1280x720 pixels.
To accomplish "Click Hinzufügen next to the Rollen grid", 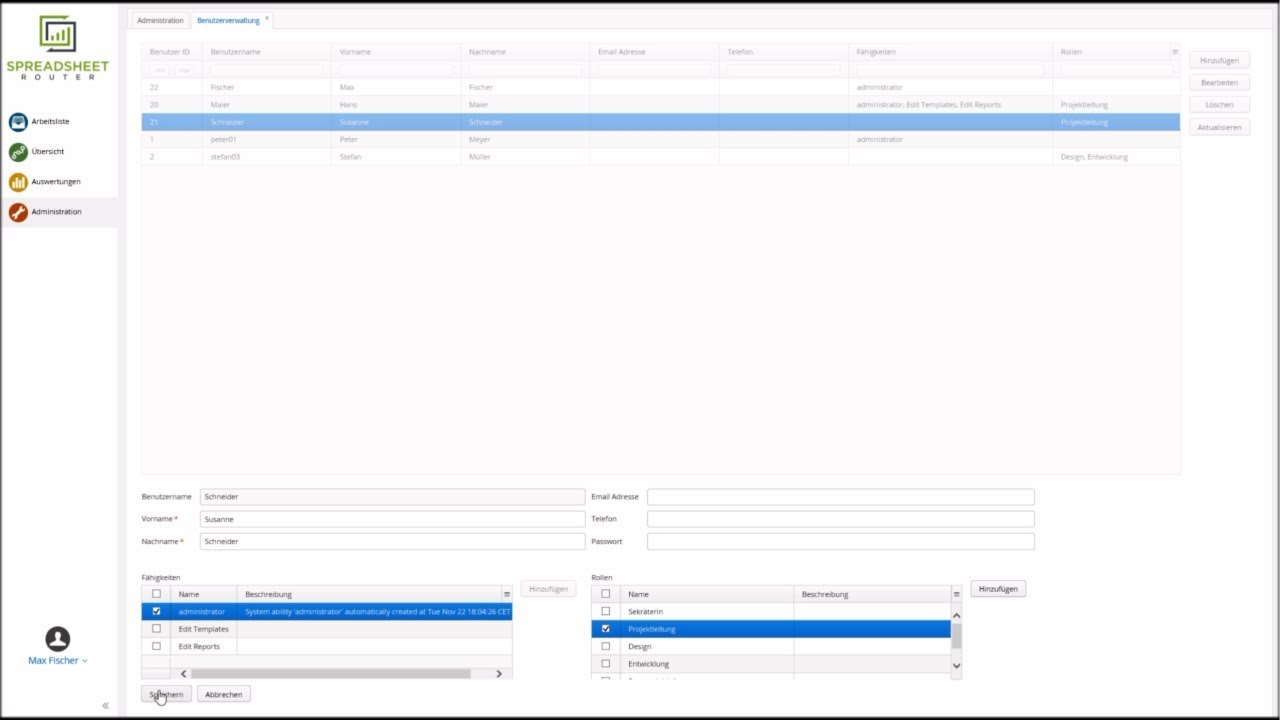I will click(998, 589).
